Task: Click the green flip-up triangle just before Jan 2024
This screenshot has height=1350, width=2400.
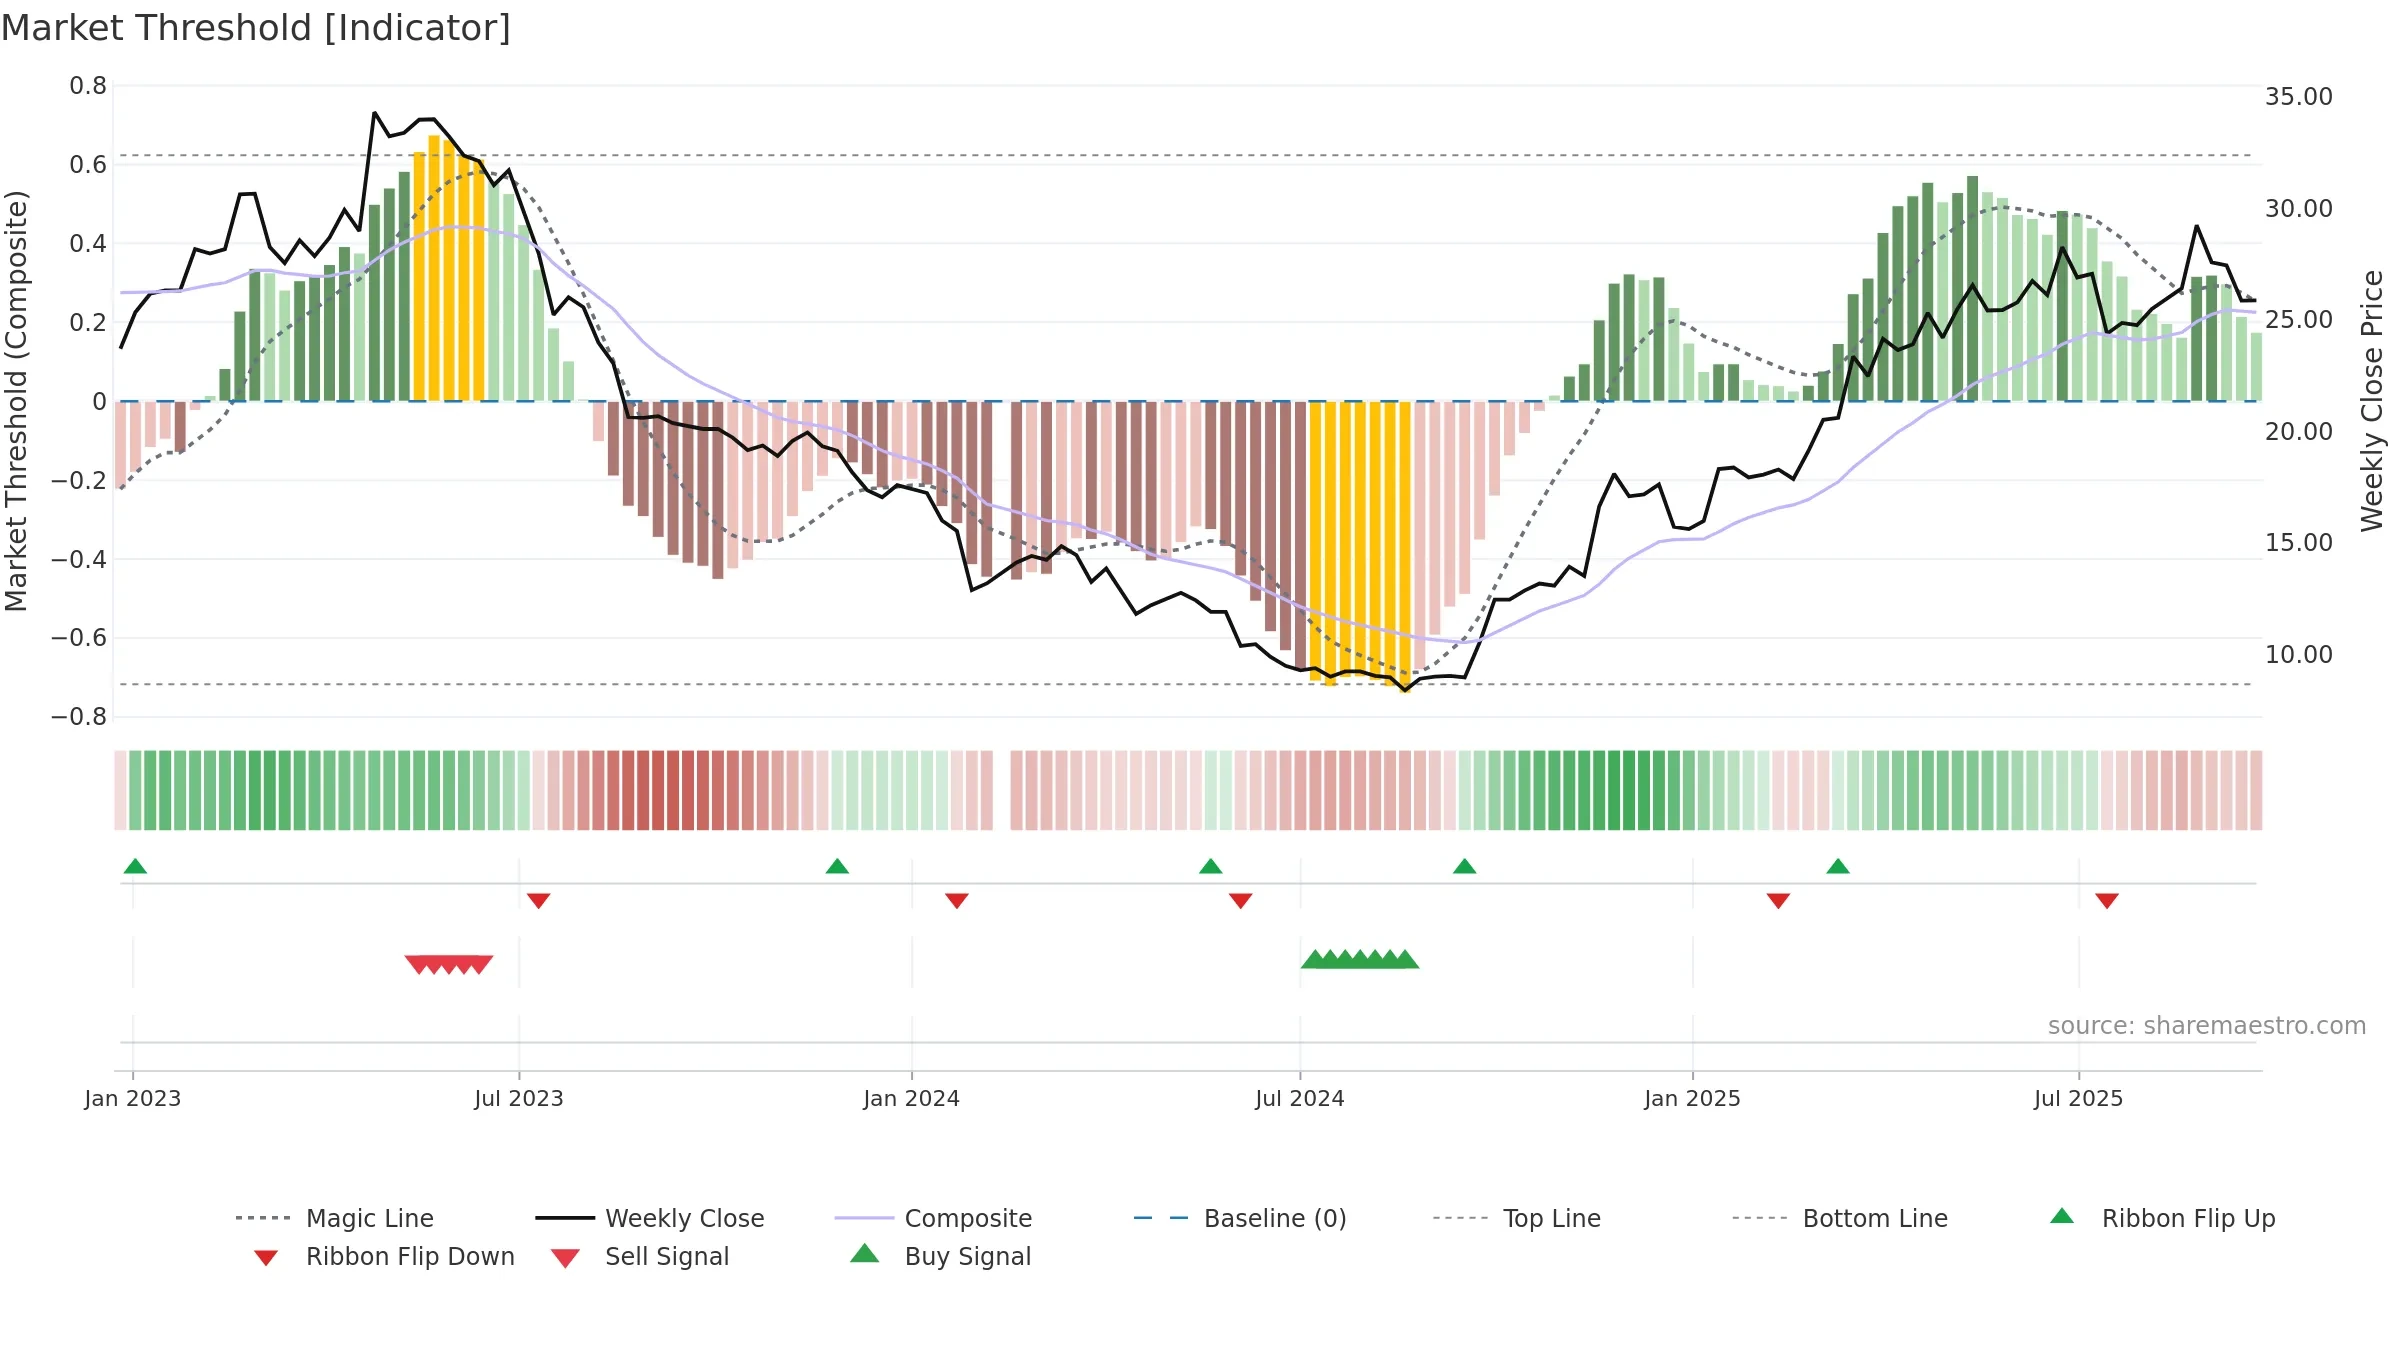Action: (837, 866)
